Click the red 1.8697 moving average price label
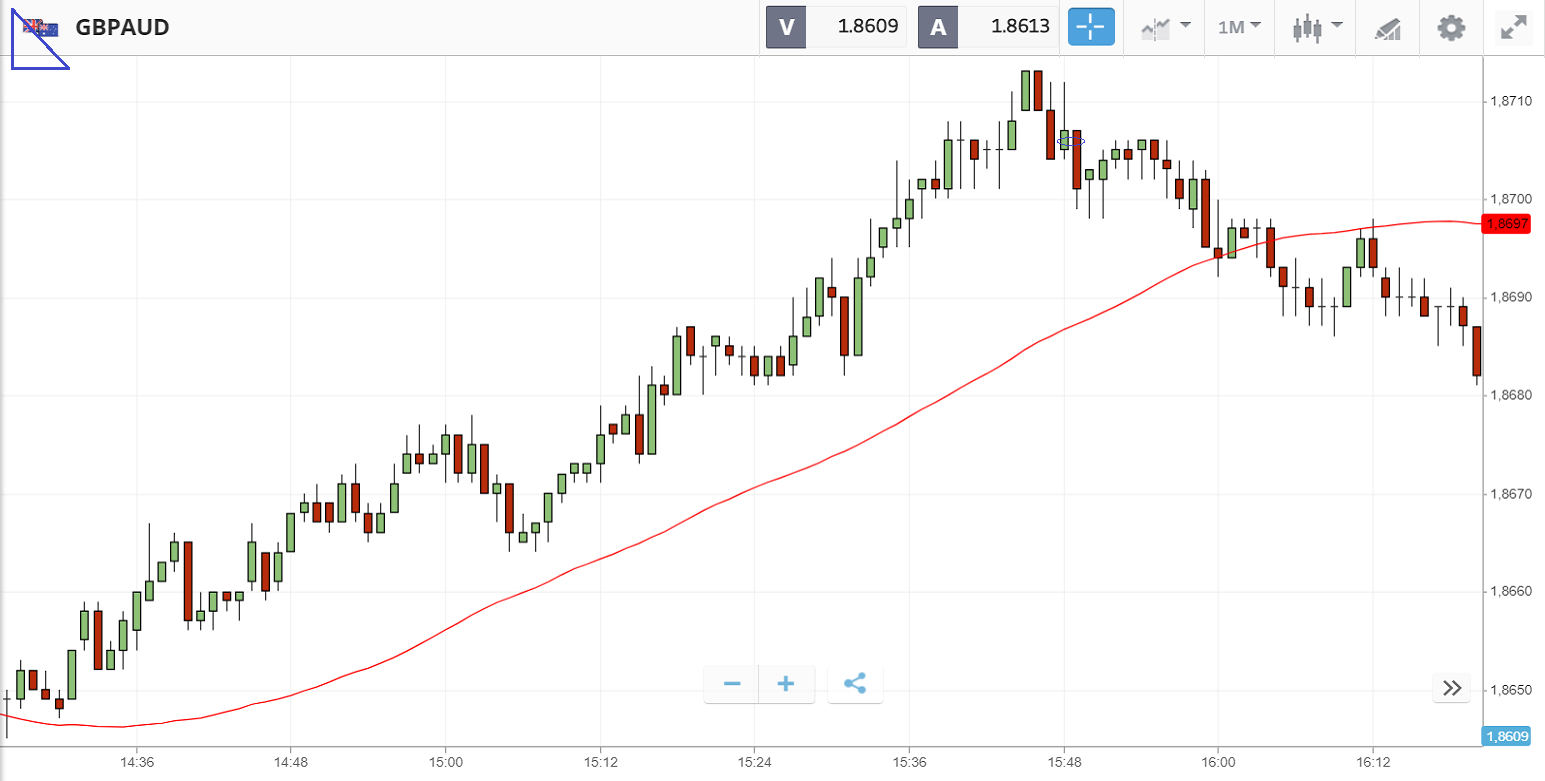The image size is (1545, 781). click(x=1507, y=224)
